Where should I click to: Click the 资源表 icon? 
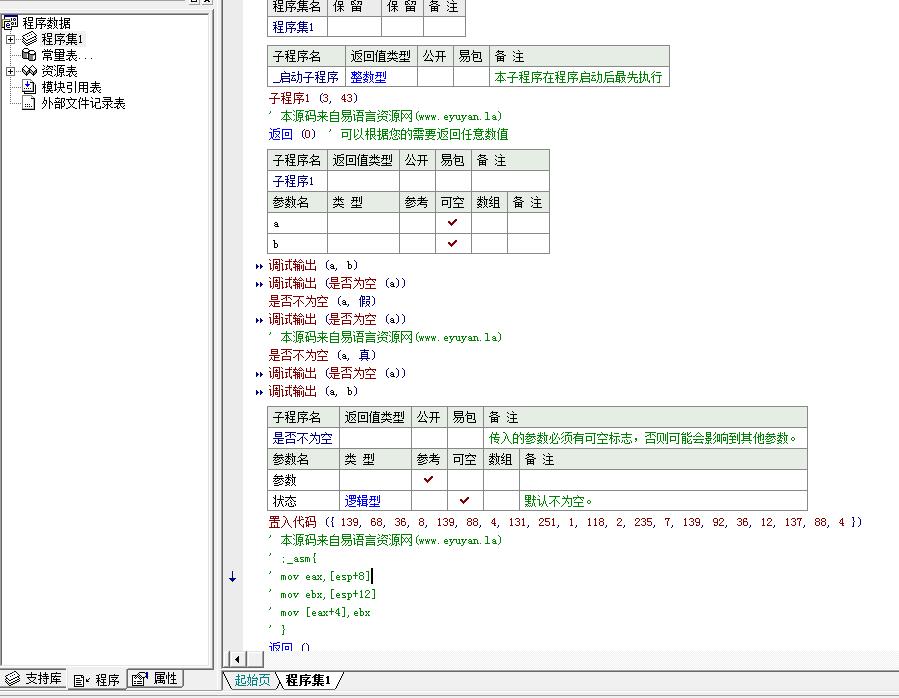tap(29, 71)
